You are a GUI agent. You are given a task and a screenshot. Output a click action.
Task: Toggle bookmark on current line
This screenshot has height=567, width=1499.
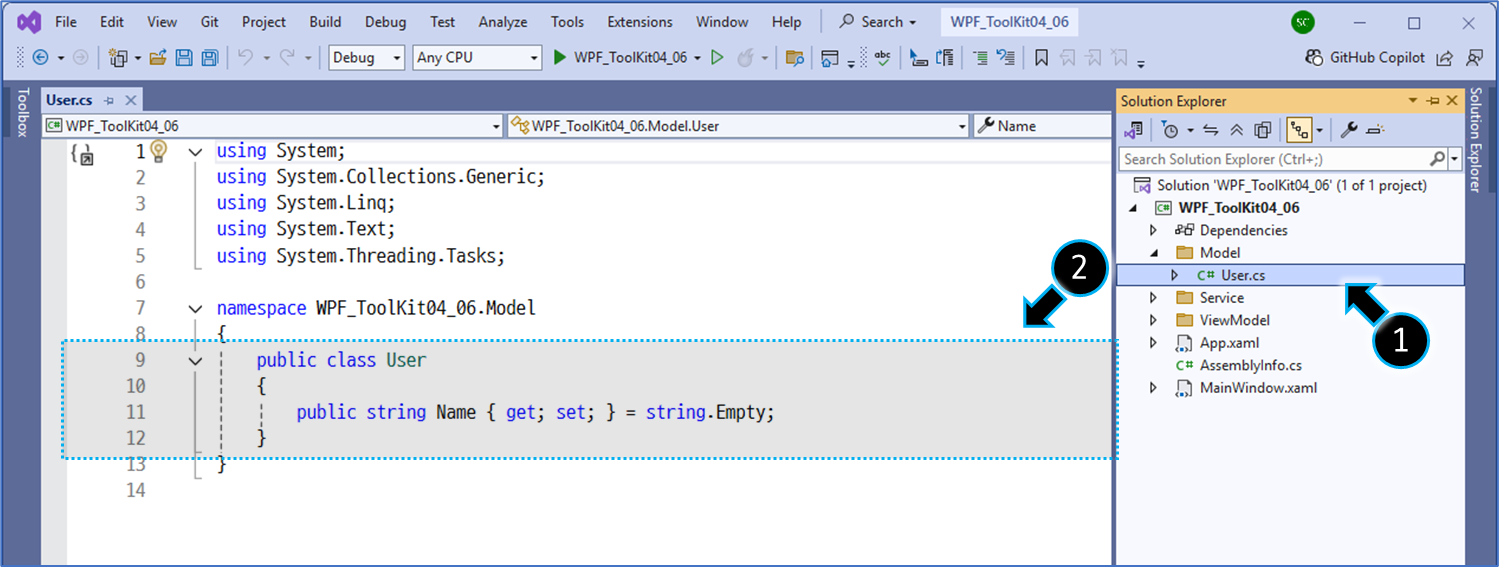[x=1042, y=58]
